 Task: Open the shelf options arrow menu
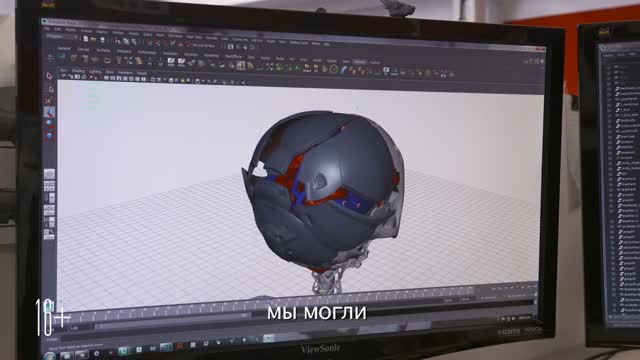pyautogui.click(x=51, y=58)
